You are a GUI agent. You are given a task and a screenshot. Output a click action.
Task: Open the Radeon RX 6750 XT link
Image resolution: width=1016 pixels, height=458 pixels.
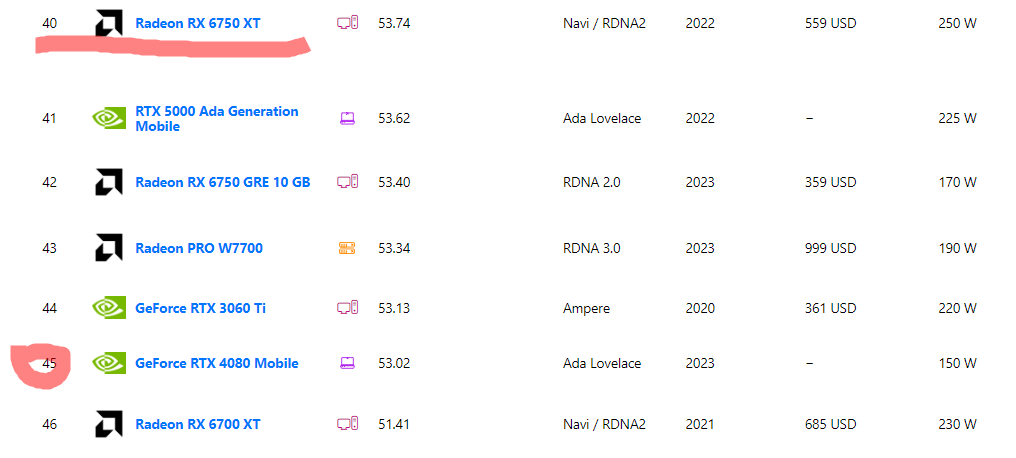point(198,23)
